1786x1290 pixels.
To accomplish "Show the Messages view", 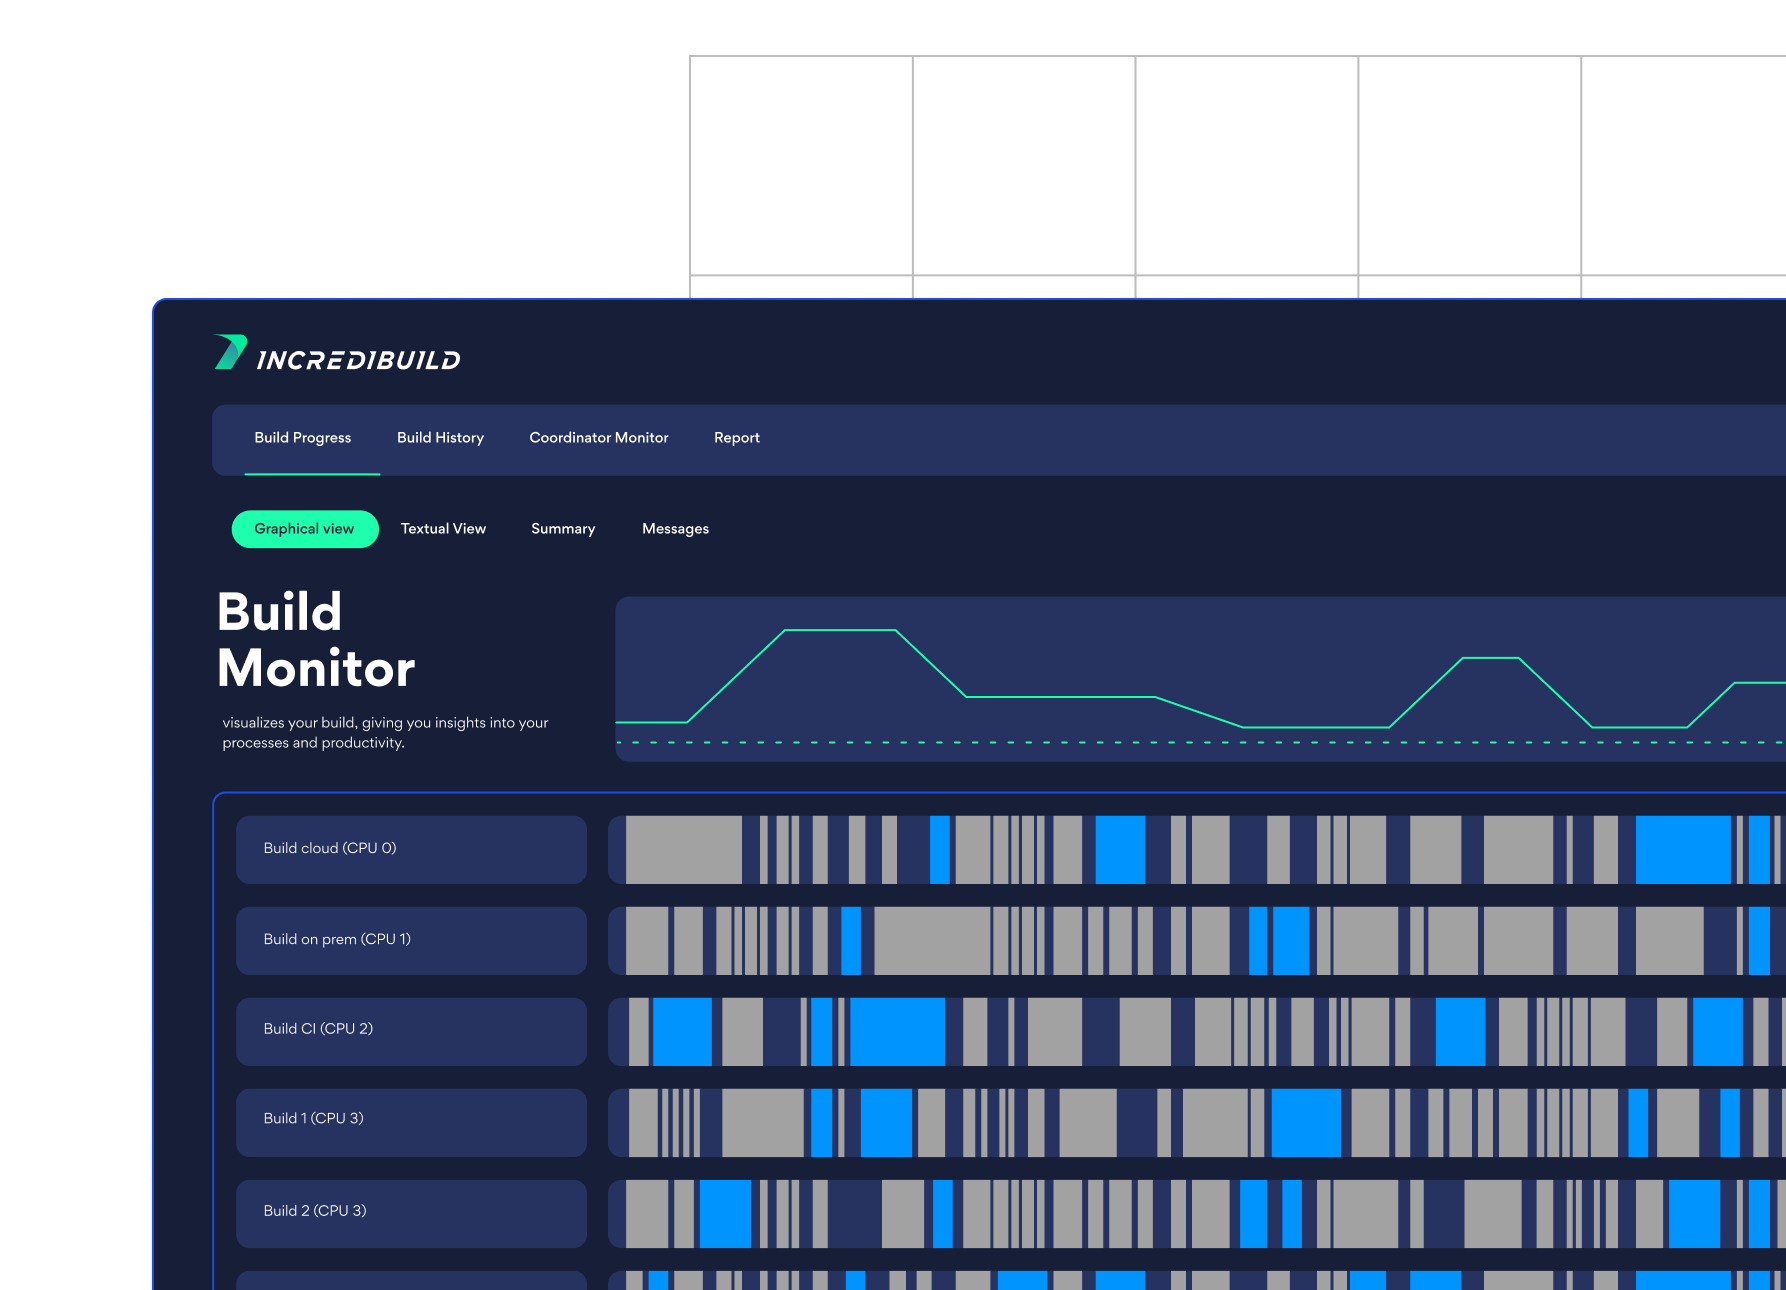I will (675, 529).
